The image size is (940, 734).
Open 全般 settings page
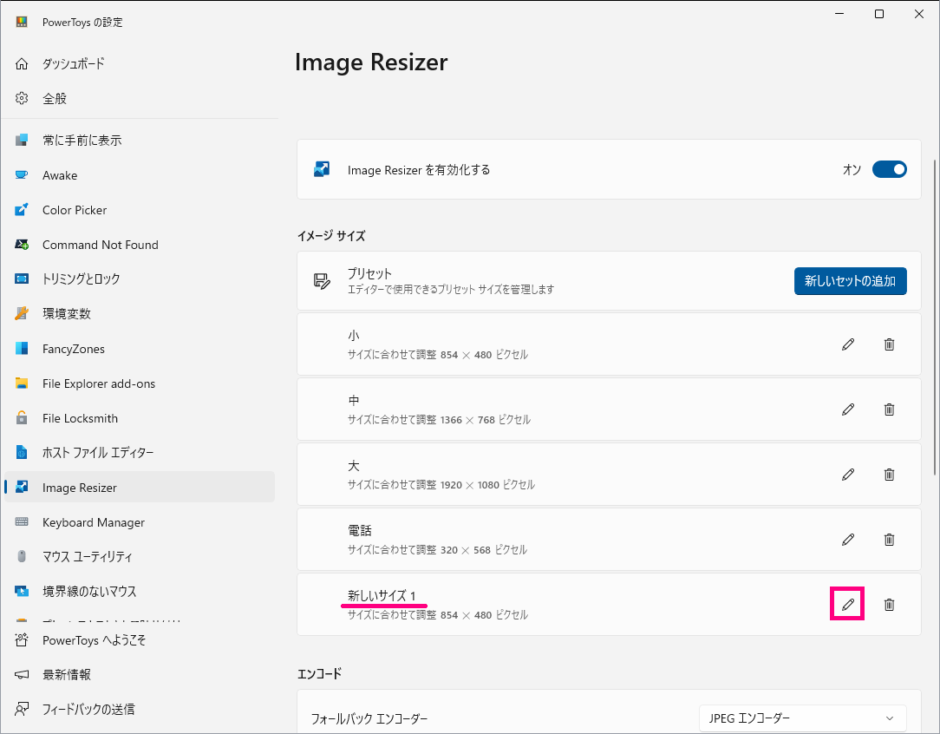139,98
